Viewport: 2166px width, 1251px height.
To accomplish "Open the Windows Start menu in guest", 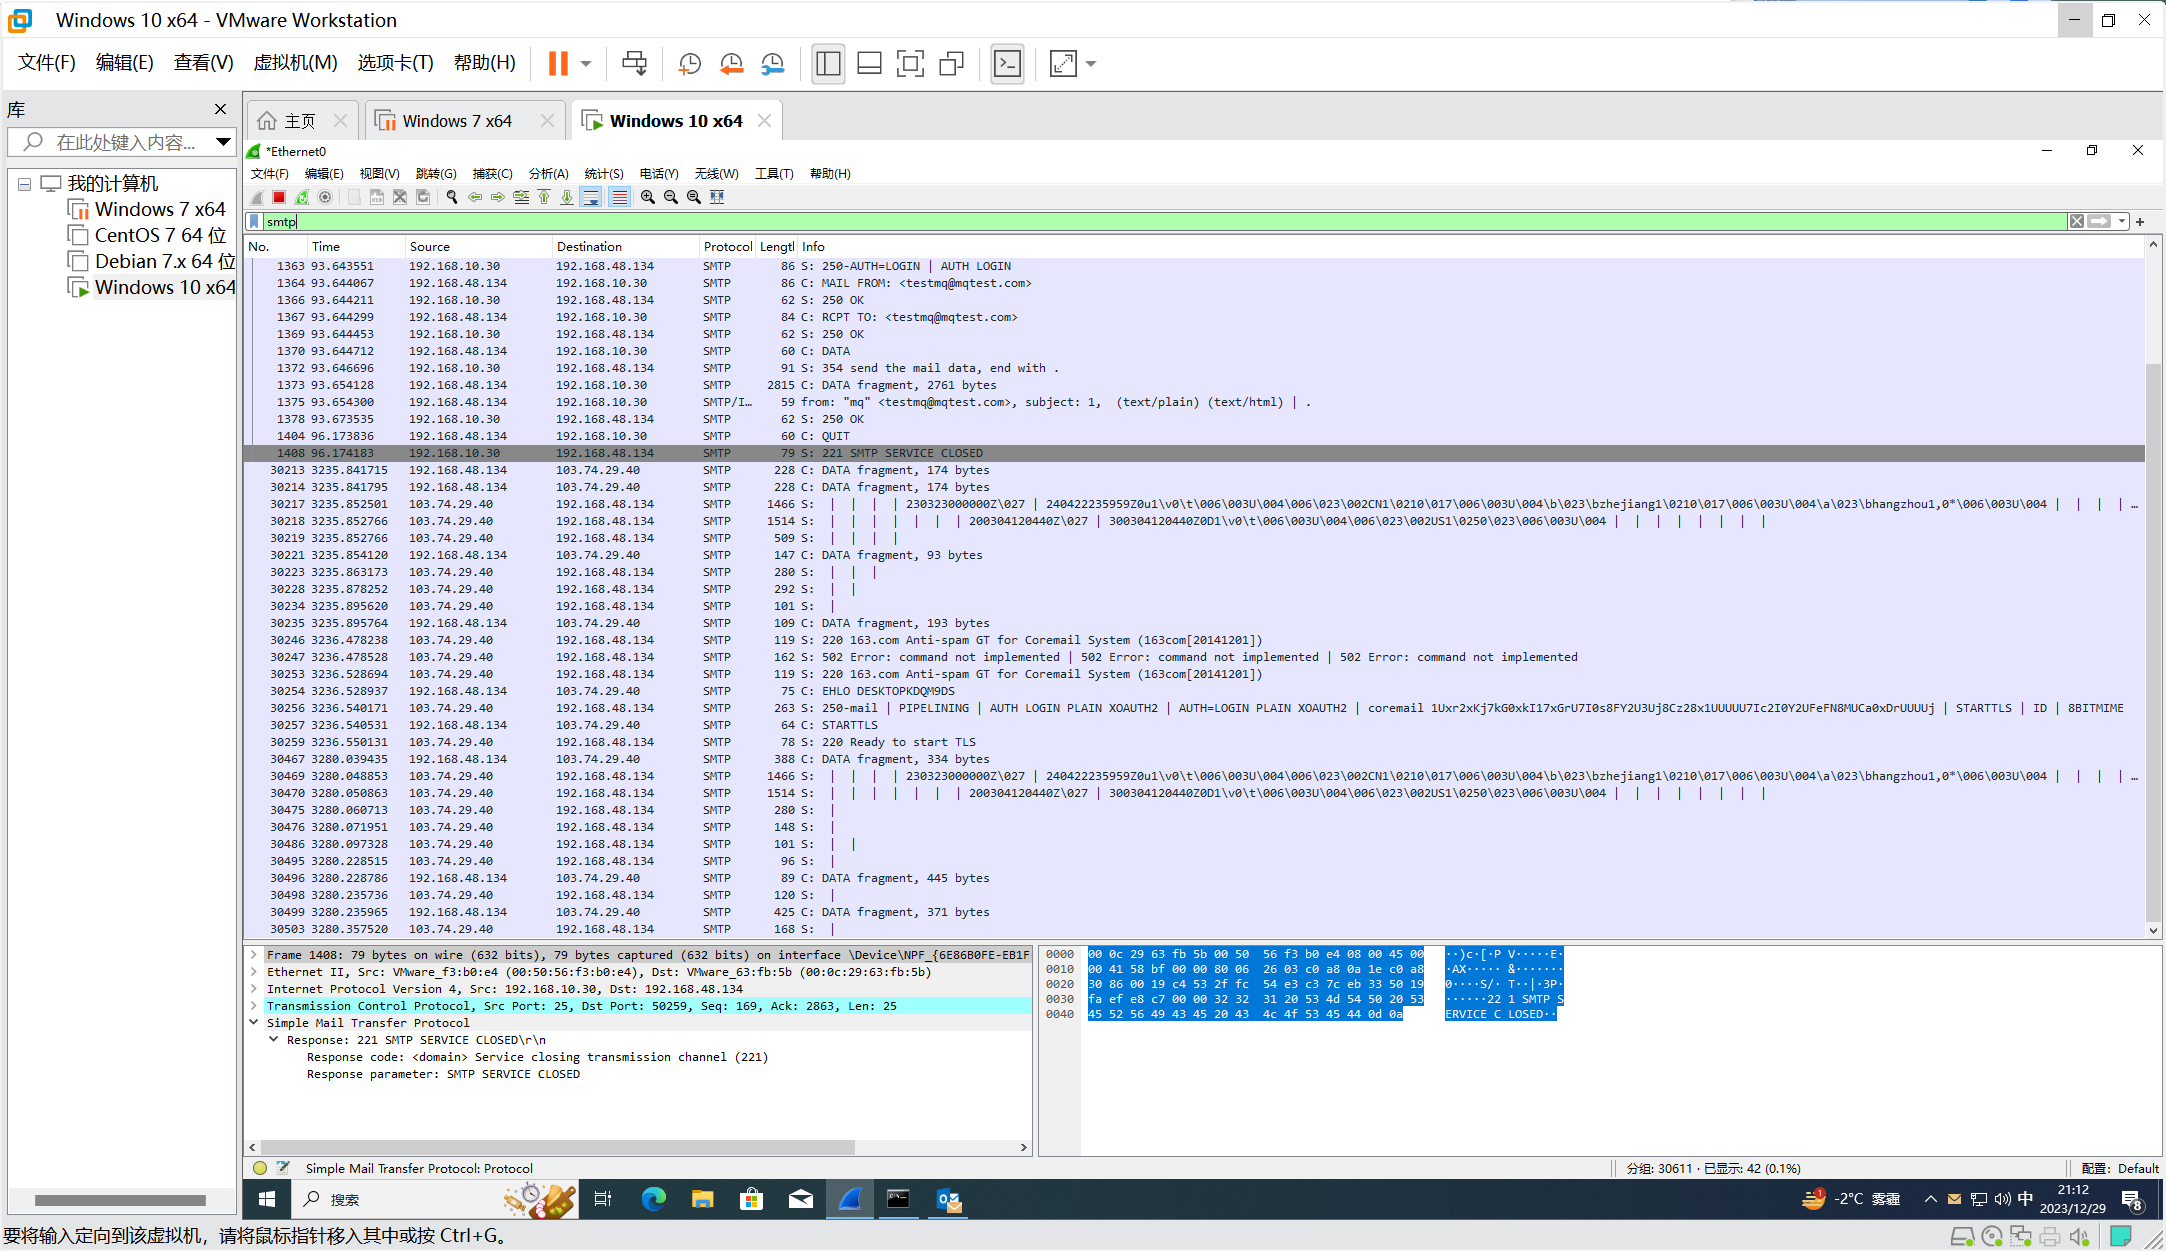I will (x=267, y=1199).
